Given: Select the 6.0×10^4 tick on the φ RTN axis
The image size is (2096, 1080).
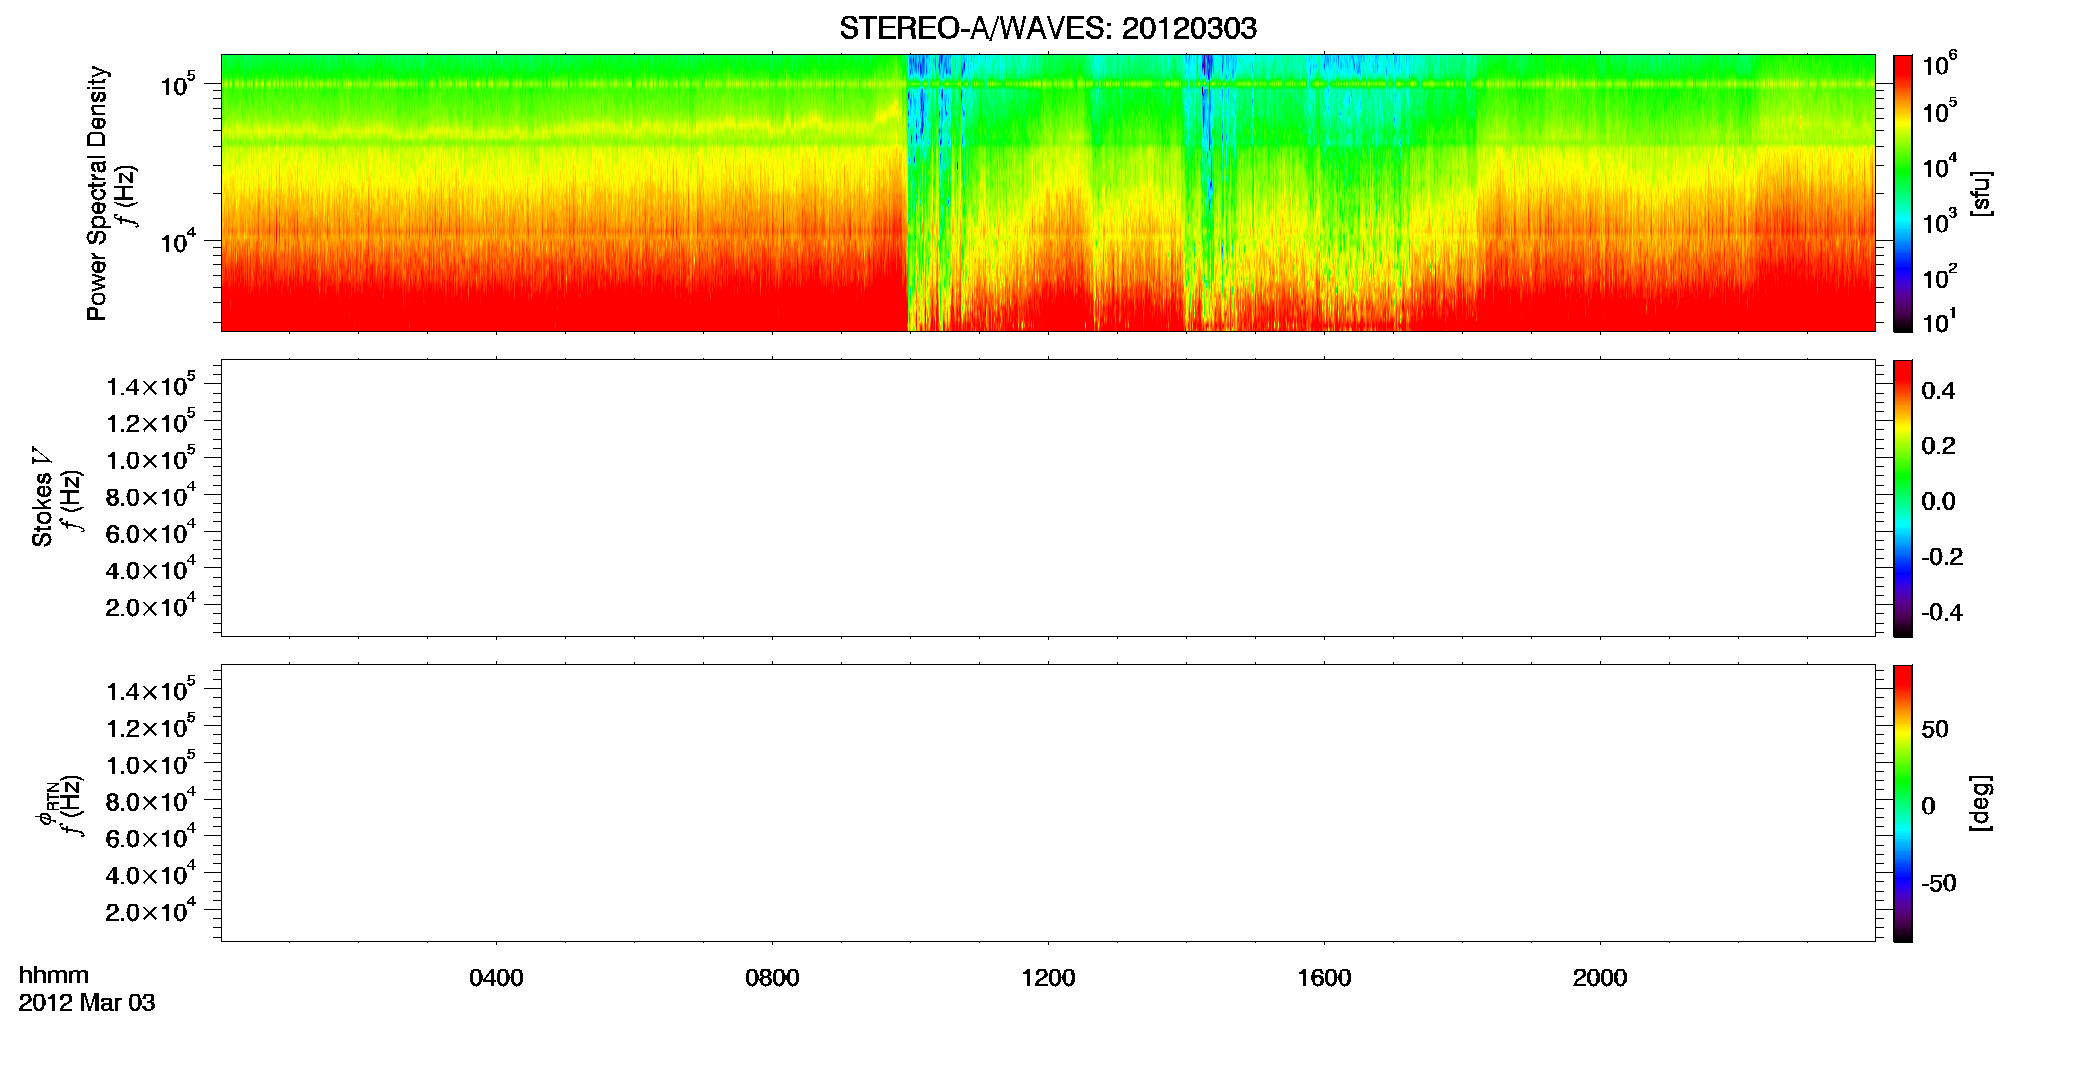Looking at the screenshot, I should [x=151, y=838].
